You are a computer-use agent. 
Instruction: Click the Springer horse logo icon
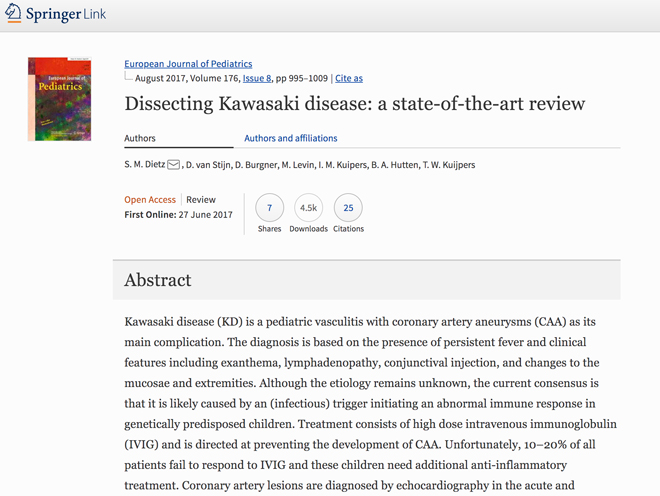13,13
